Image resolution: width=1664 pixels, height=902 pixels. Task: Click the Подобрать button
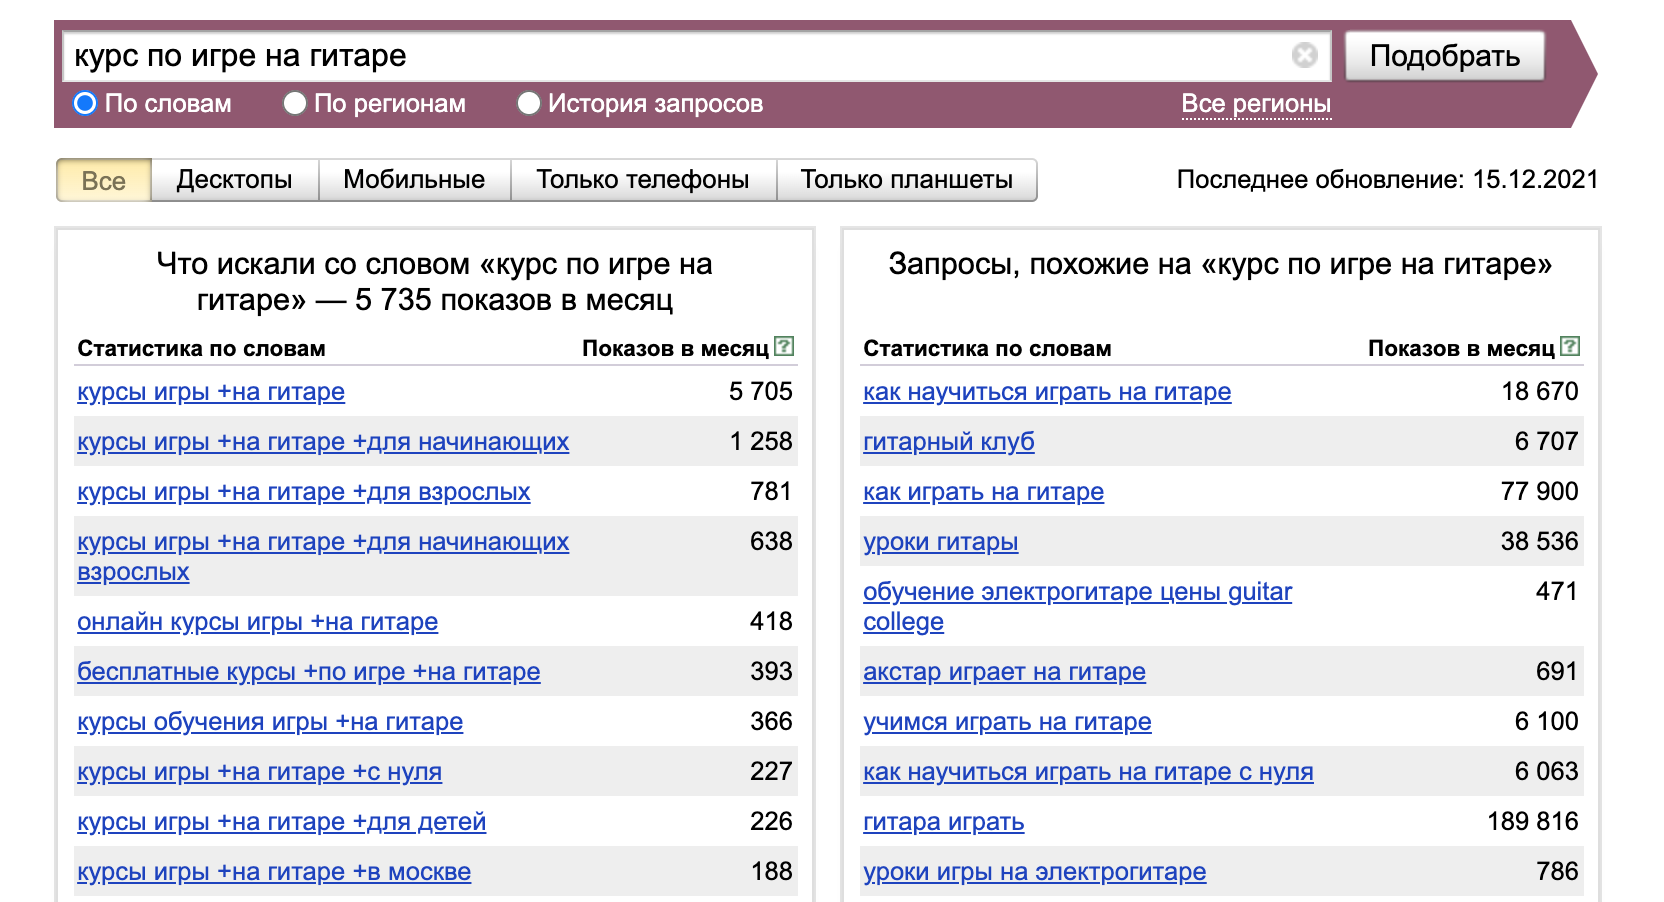[1445, 56]
